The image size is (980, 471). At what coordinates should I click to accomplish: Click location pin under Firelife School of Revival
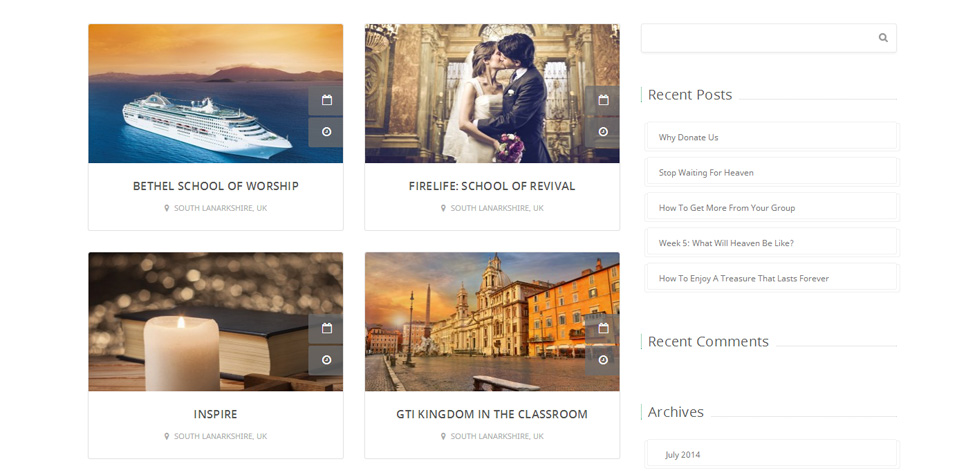[x=443, y=208]
